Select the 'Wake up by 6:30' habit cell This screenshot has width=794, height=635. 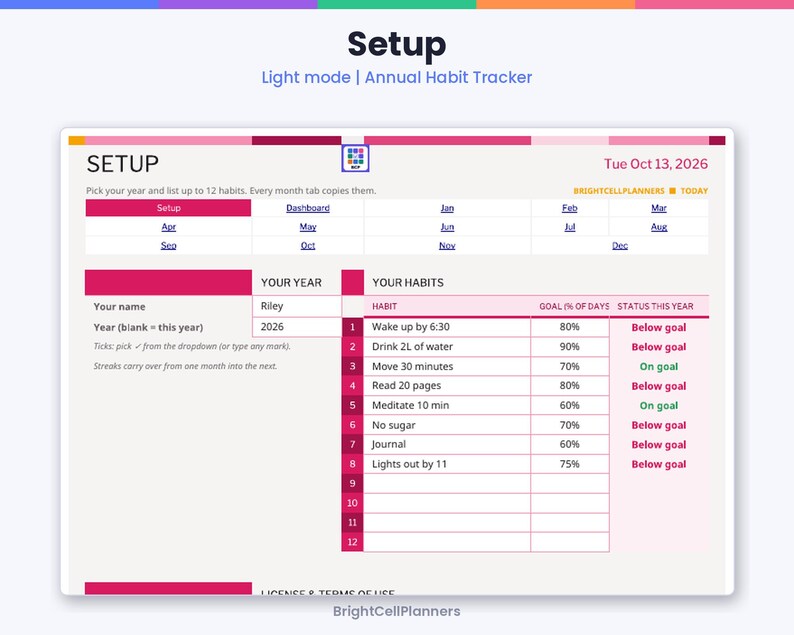click(447, 327)
